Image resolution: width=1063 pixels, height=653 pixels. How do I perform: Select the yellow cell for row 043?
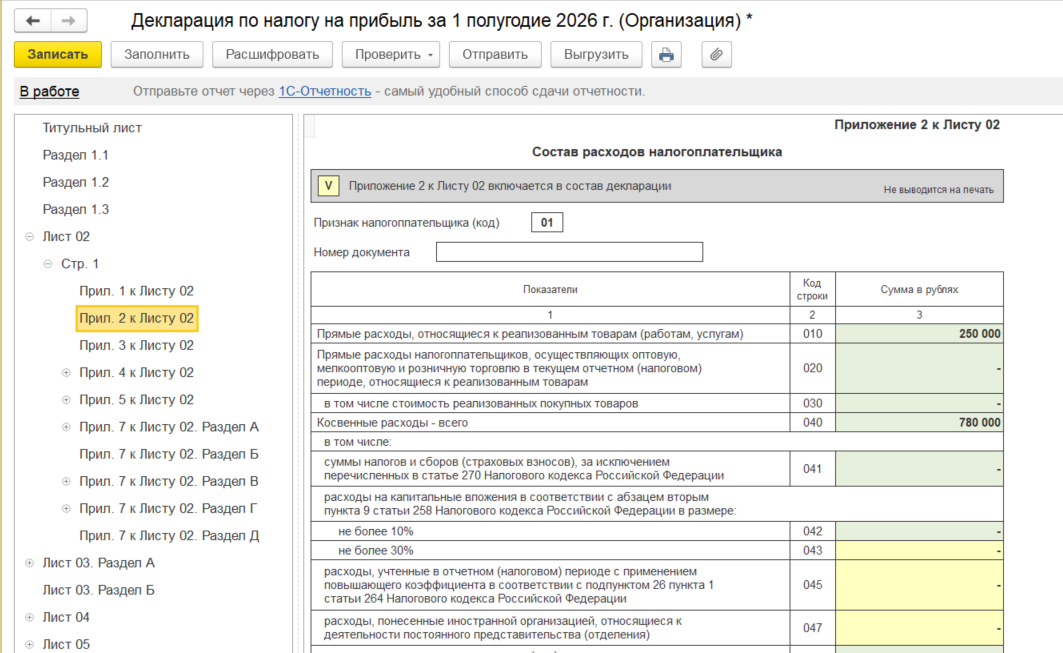coord(919,551)
